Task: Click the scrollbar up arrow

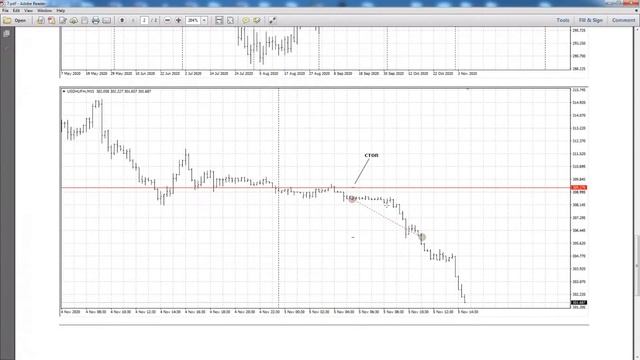Action: click(637, 29)
